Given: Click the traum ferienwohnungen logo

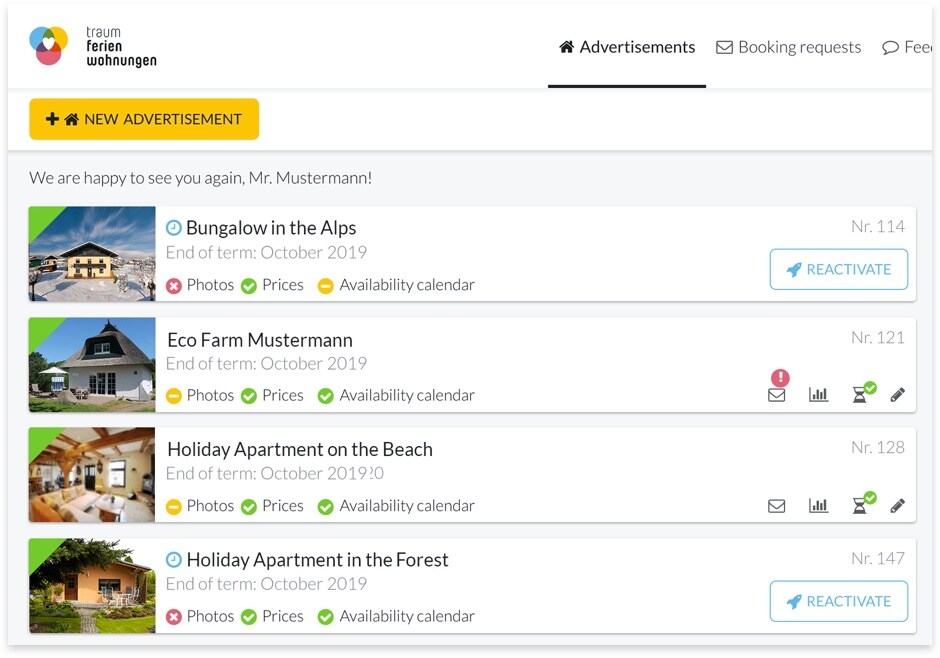Looking at the screenshot, I should [x=93, y=47].
